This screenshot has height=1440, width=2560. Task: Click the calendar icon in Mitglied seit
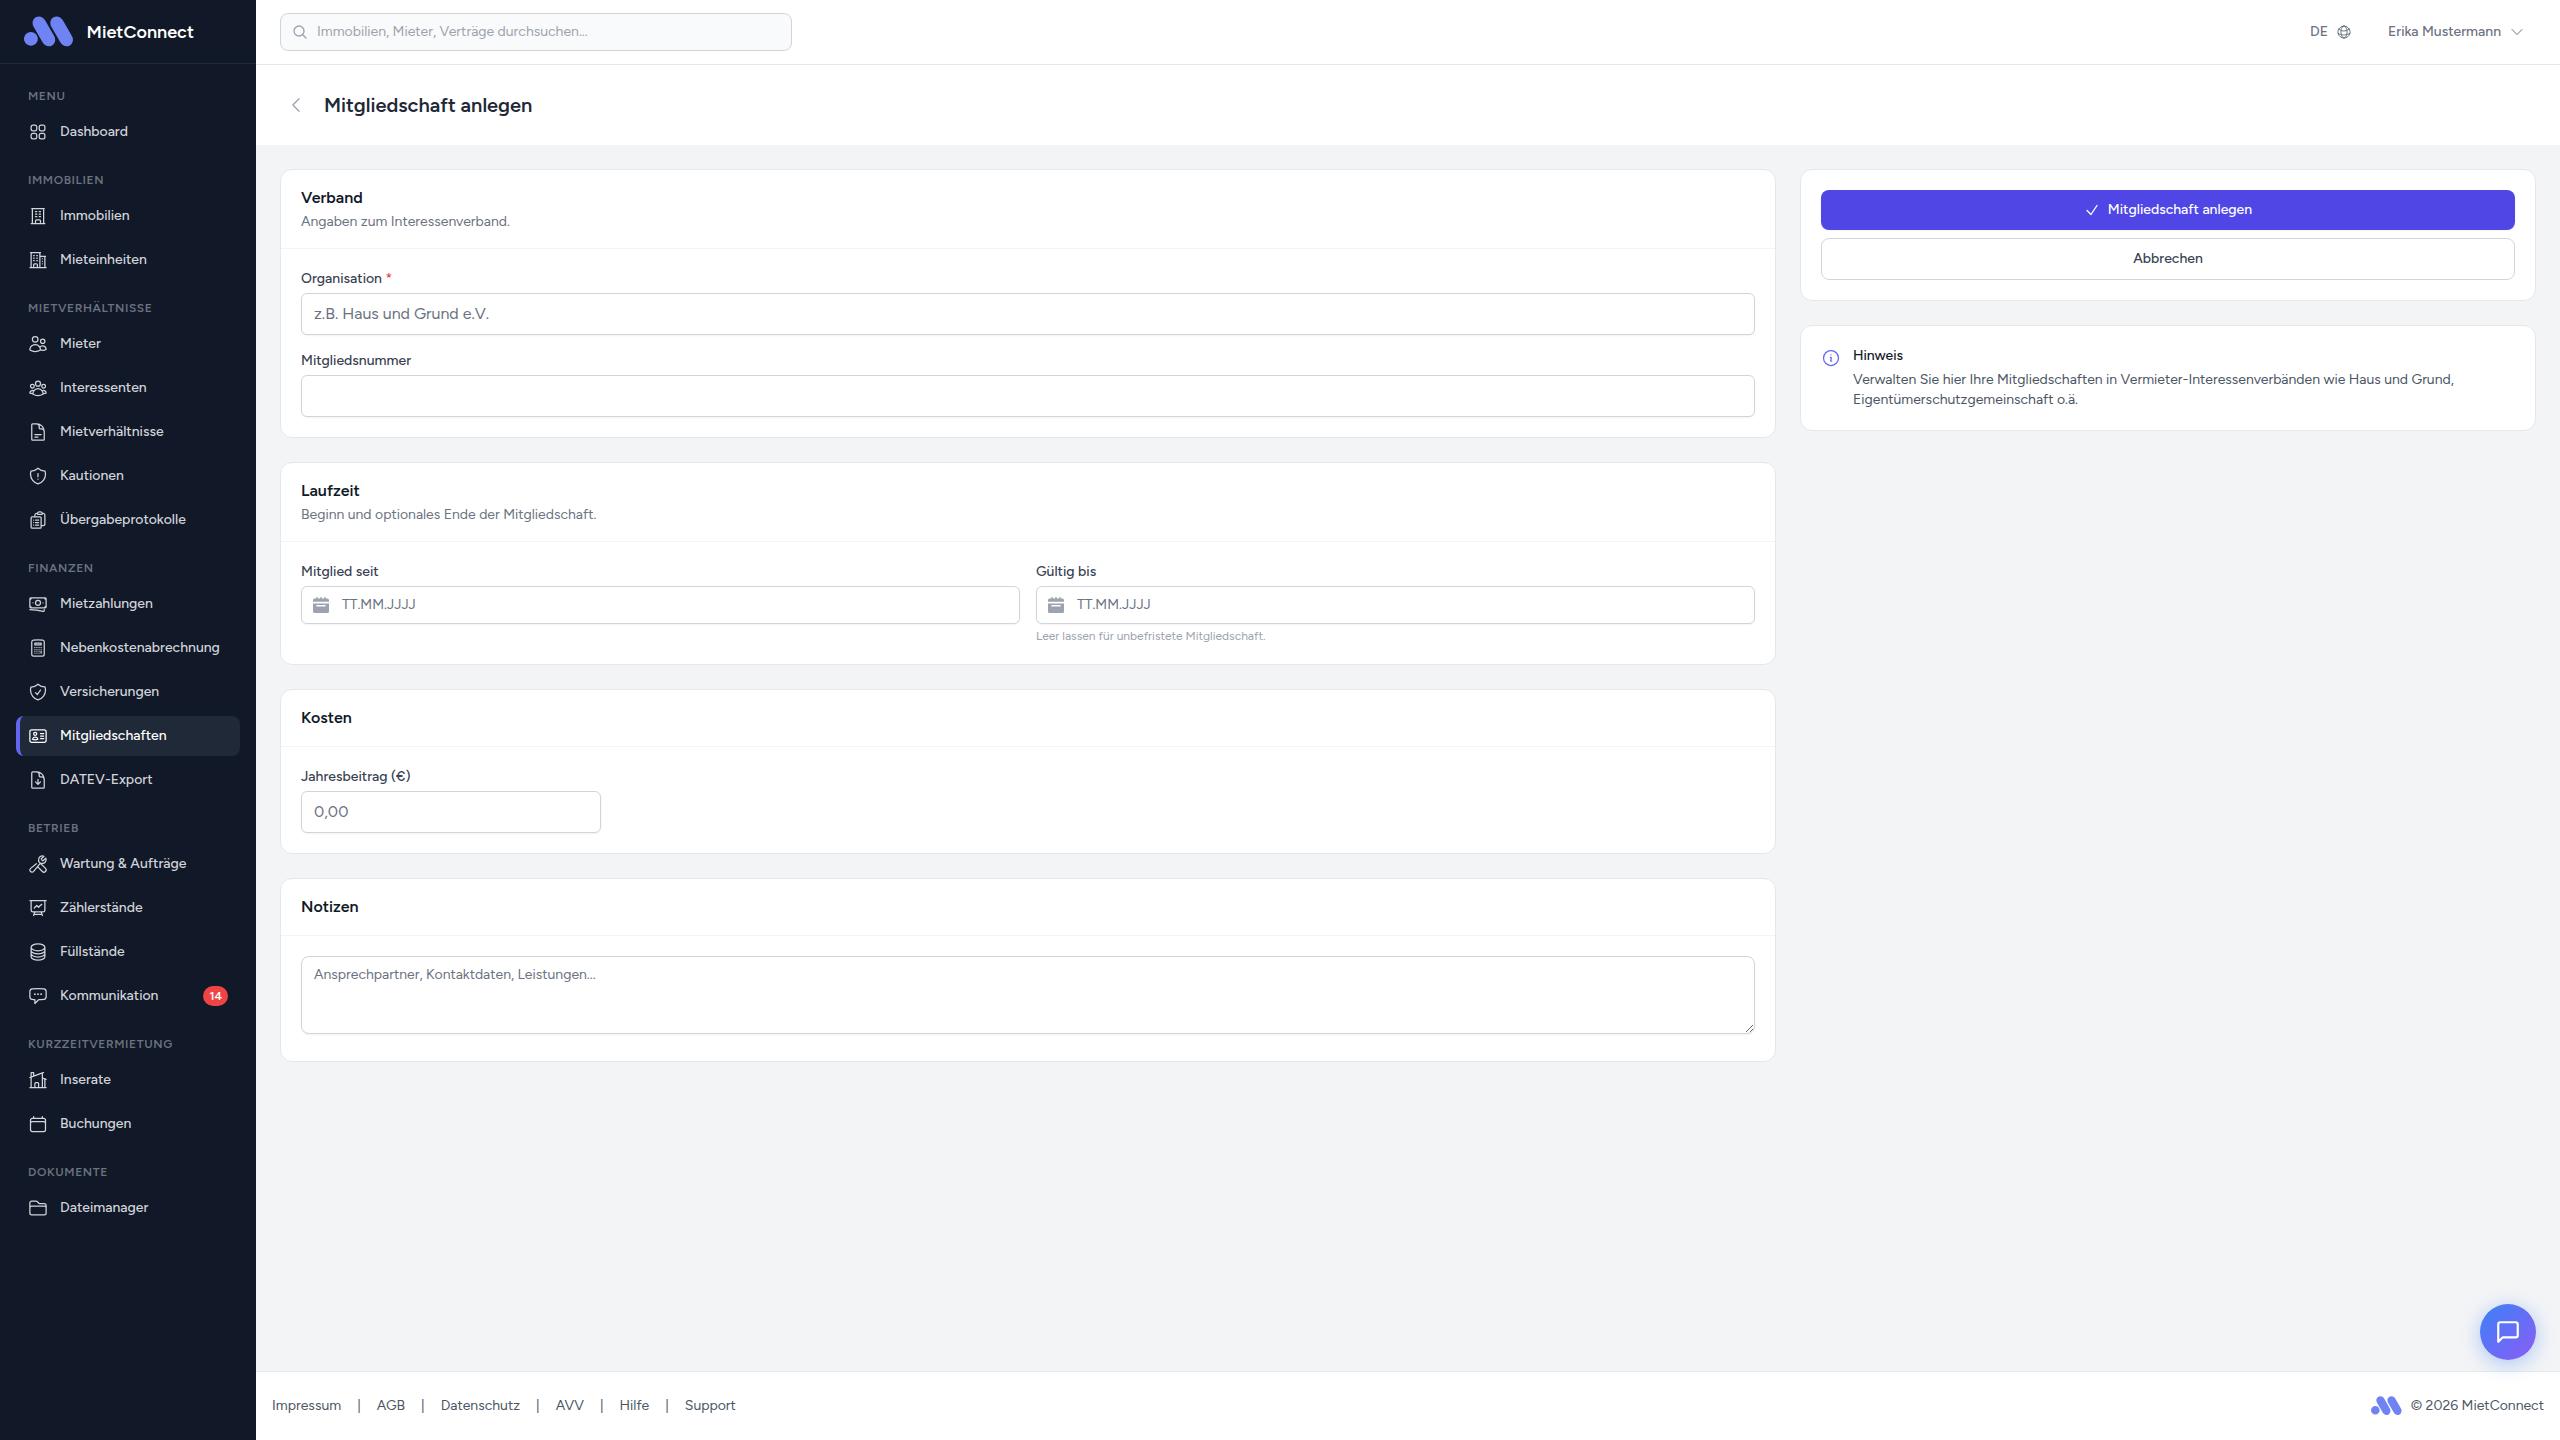[321, 605]
